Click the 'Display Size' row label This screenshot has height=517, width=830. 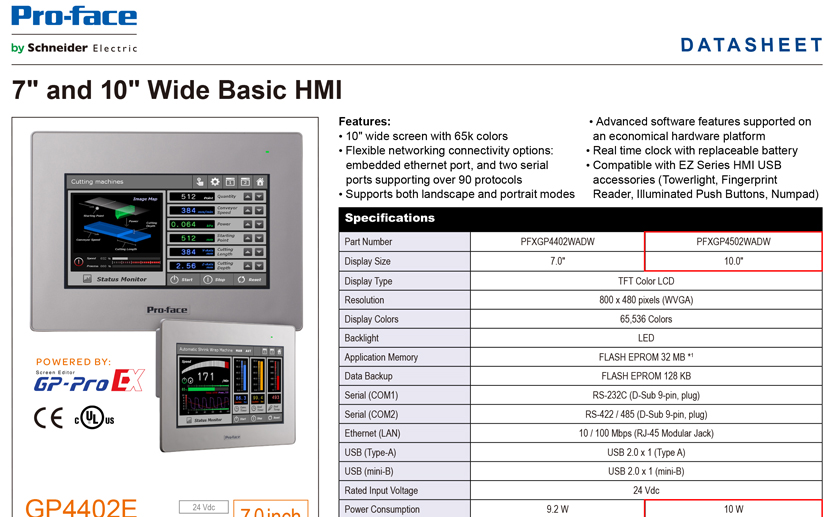[x=367, y=261]
